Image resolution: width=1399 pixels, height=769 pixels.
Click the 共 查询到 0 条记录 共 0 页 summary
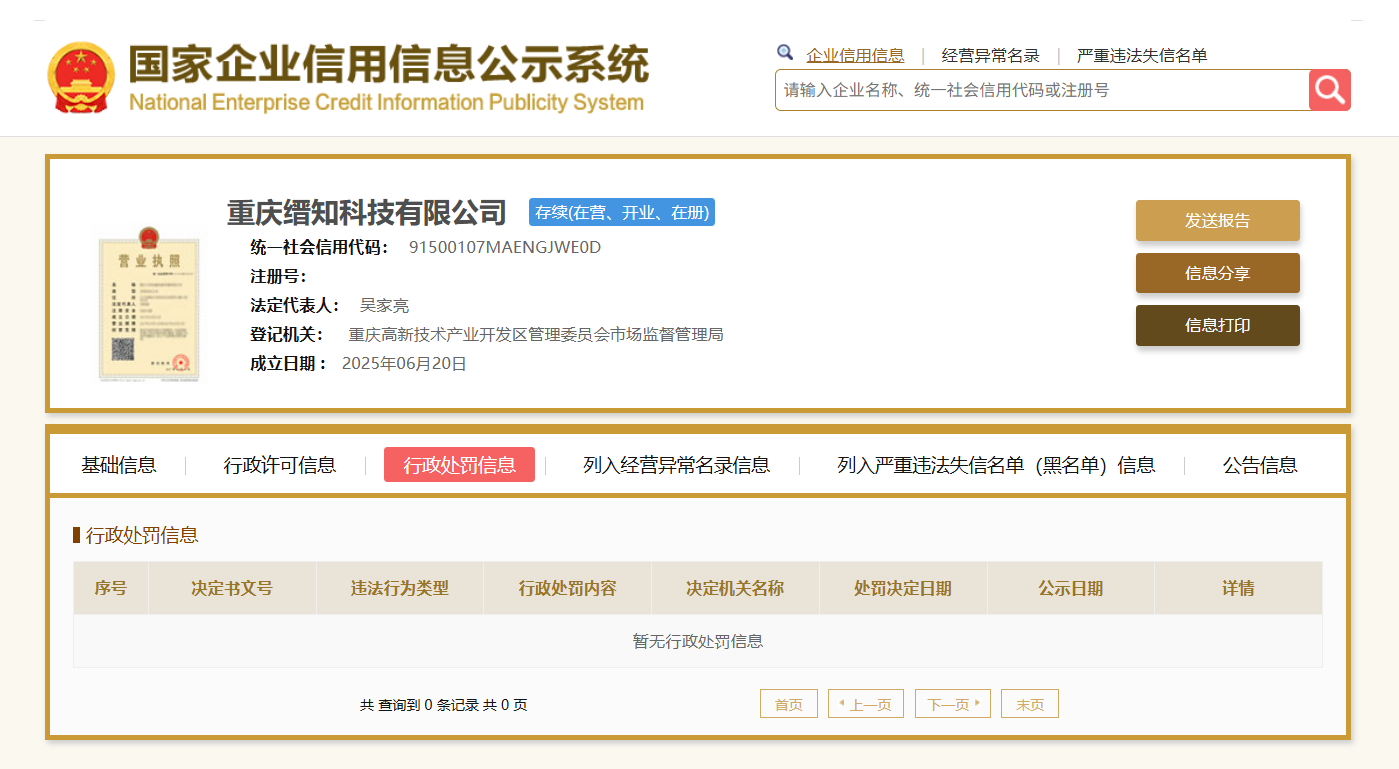(444, 705)
